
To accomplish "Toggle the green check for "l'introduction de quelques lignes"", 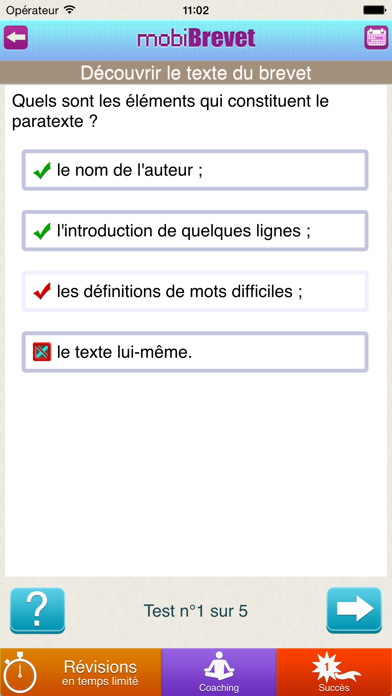I will 42,231.
